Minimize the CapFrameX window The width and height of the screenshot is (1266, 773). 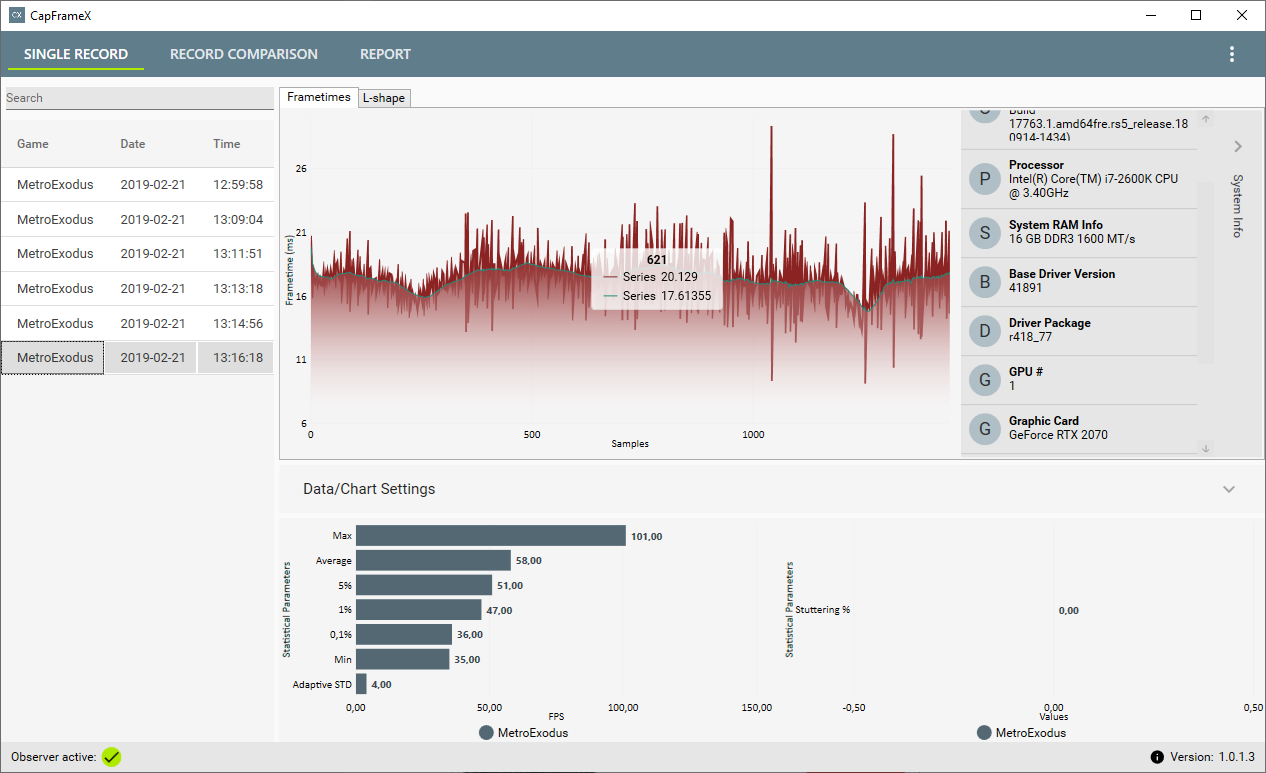point(1151,15)
